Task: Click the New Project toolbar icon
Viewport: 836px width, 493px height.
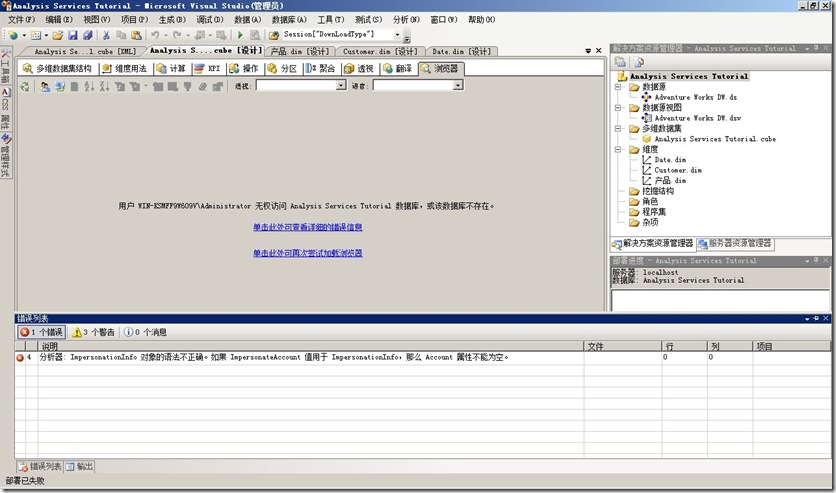Action: point(13,35)
